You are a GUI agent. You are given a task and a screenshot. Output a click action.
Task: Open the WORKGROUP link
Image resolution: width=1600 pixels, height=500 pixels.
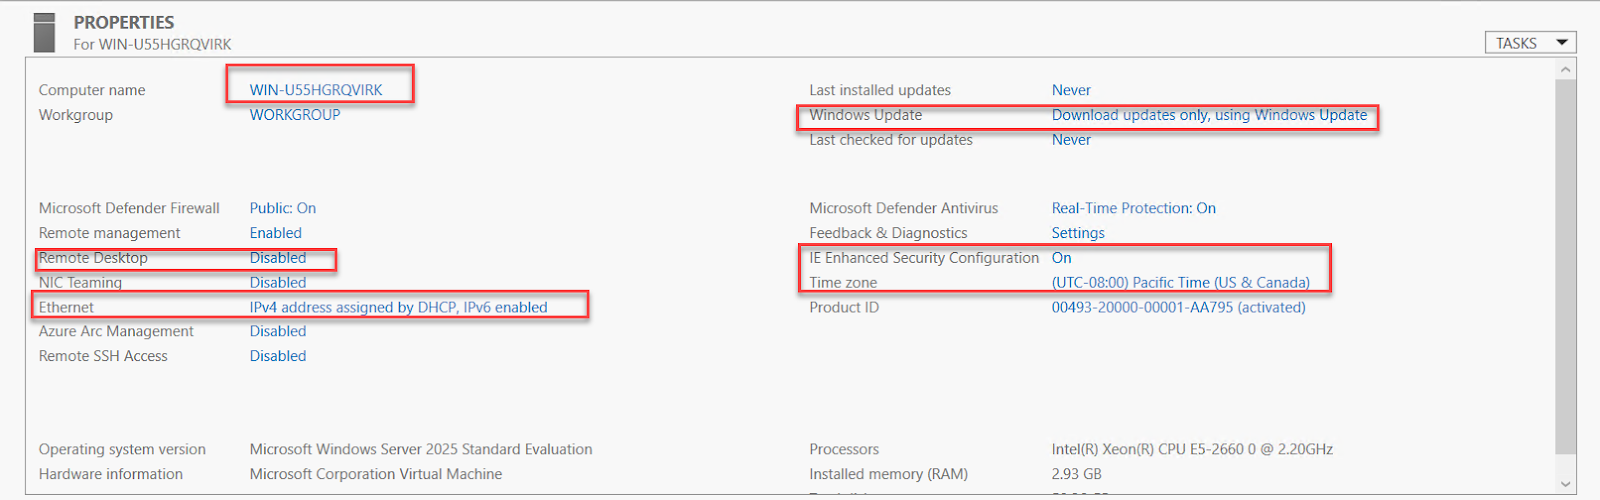pyautogui.click(x=295, y=115)
